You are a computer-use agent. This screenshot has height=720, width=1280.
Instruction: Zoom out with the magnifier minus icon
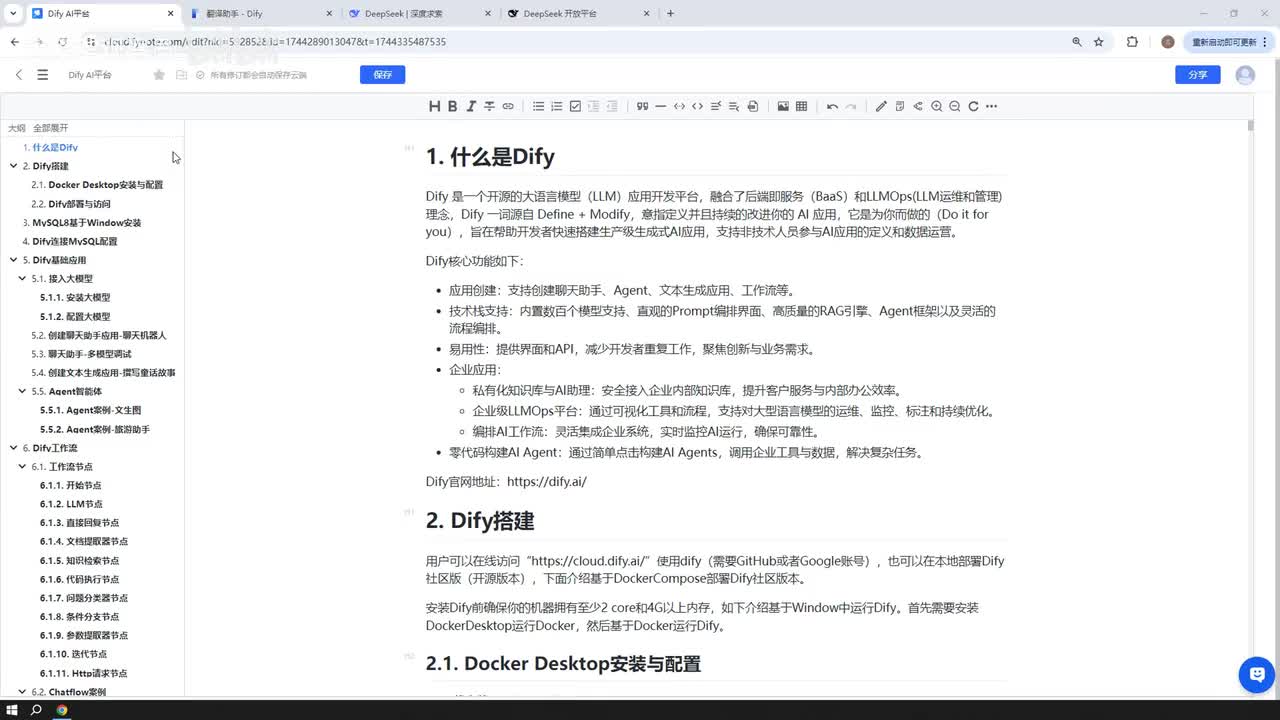click(955, 106)
